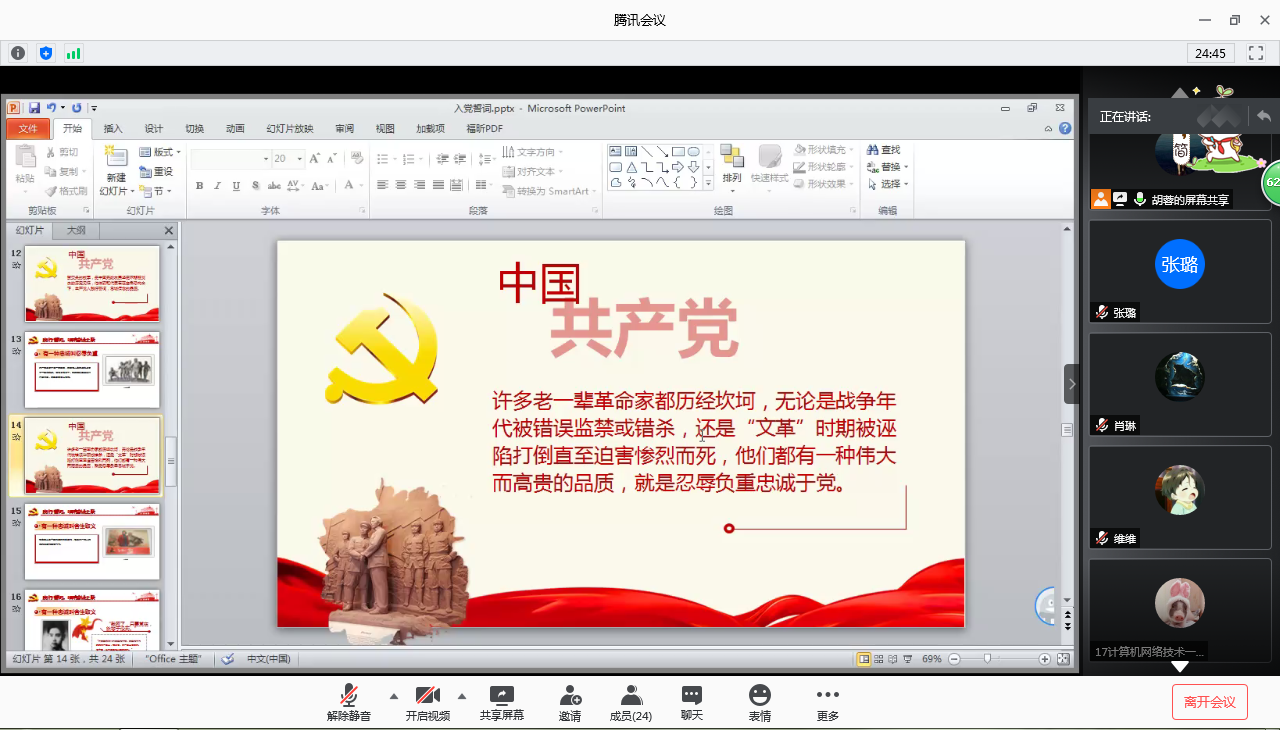Open video options arrow next to 开启视频
Viewport: 1280px width, 730px height.
click(x=462, y=696)
